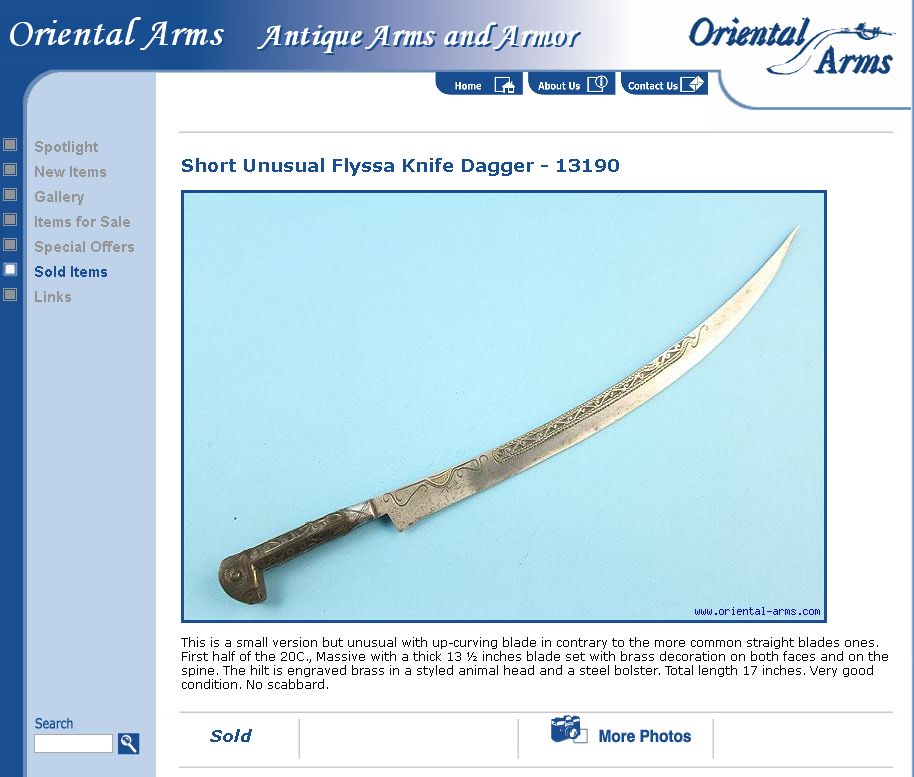Click the Oriental Arms header title
914x777 pixels.
click(x=117, y=34)
